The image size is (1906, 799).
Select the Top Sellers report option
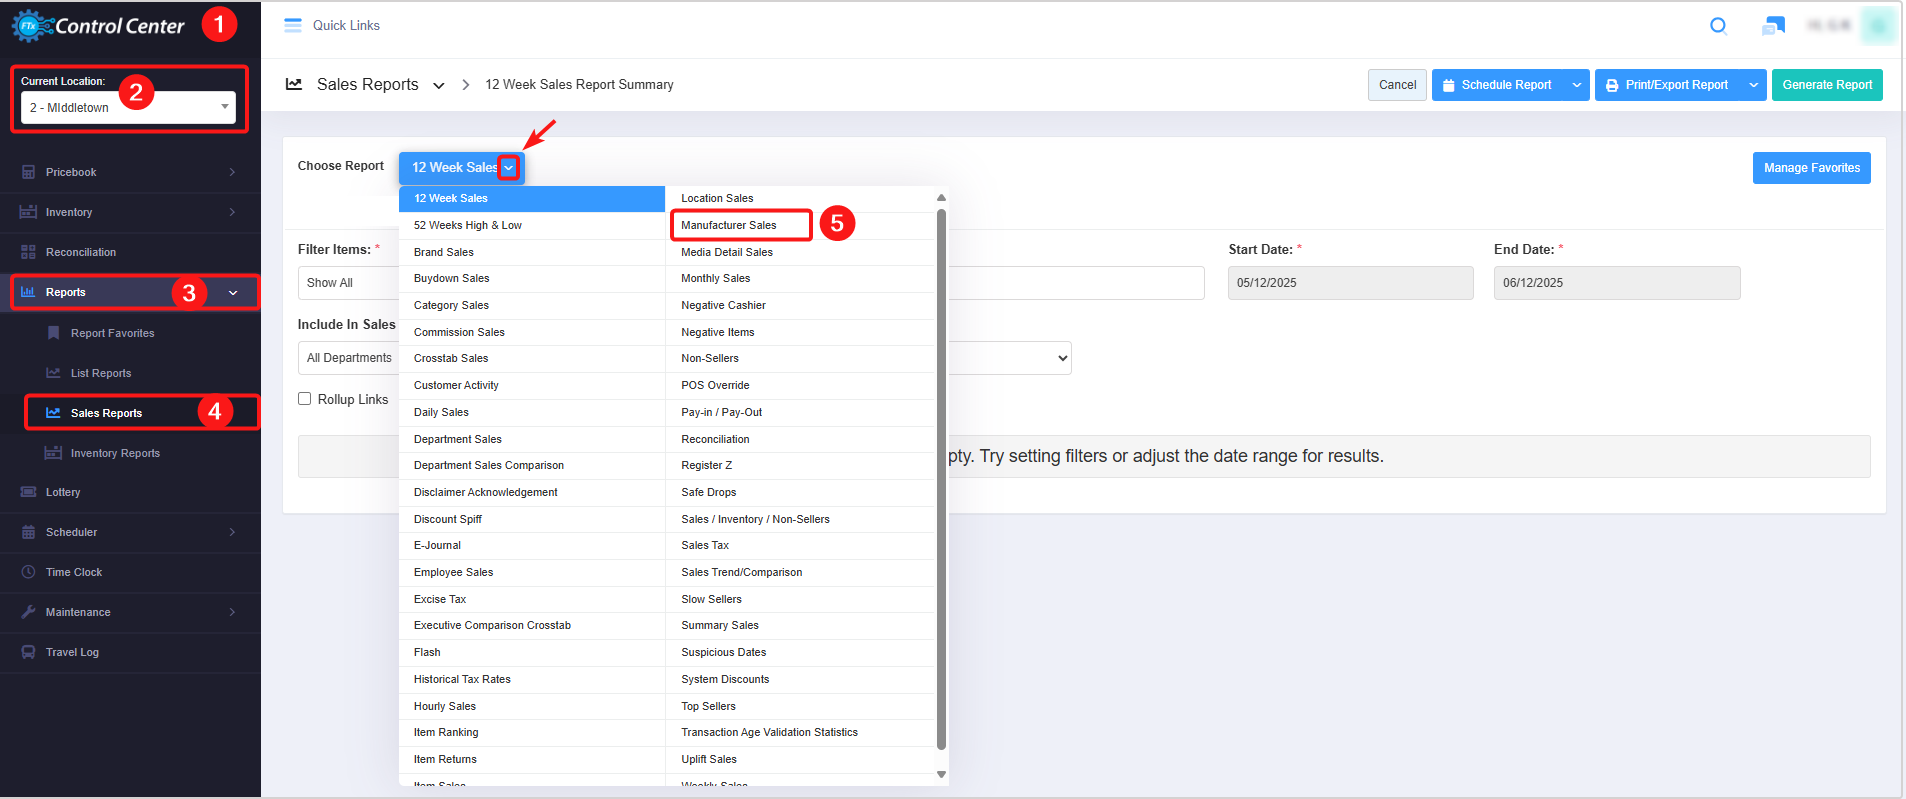coord(708,706)
